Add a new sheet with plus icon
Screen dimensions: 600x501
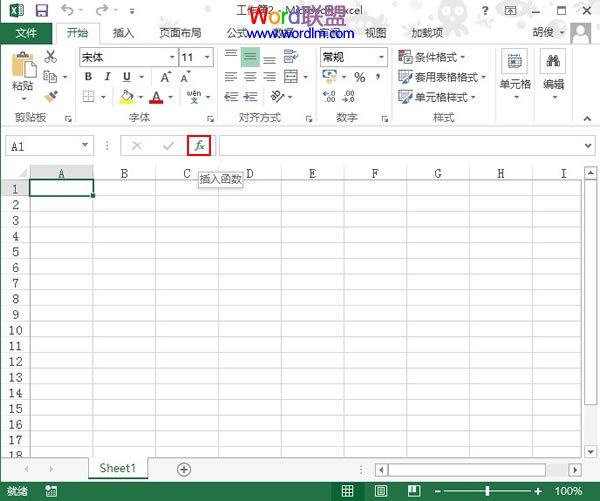184,469
